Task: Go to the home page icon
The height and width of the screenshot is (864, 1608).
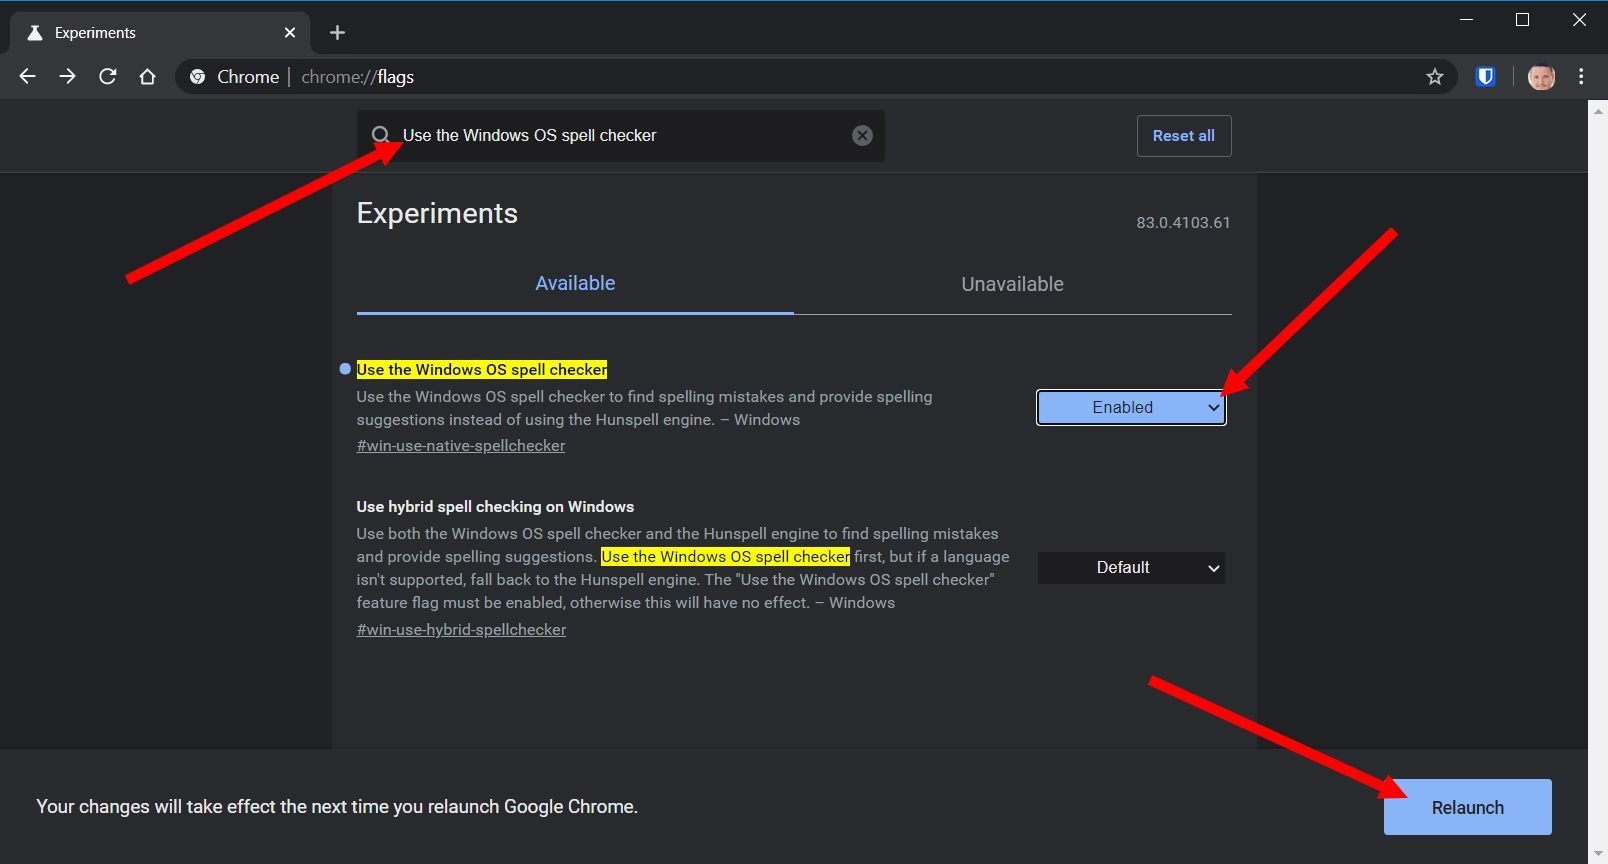Action: coord(147,76)
